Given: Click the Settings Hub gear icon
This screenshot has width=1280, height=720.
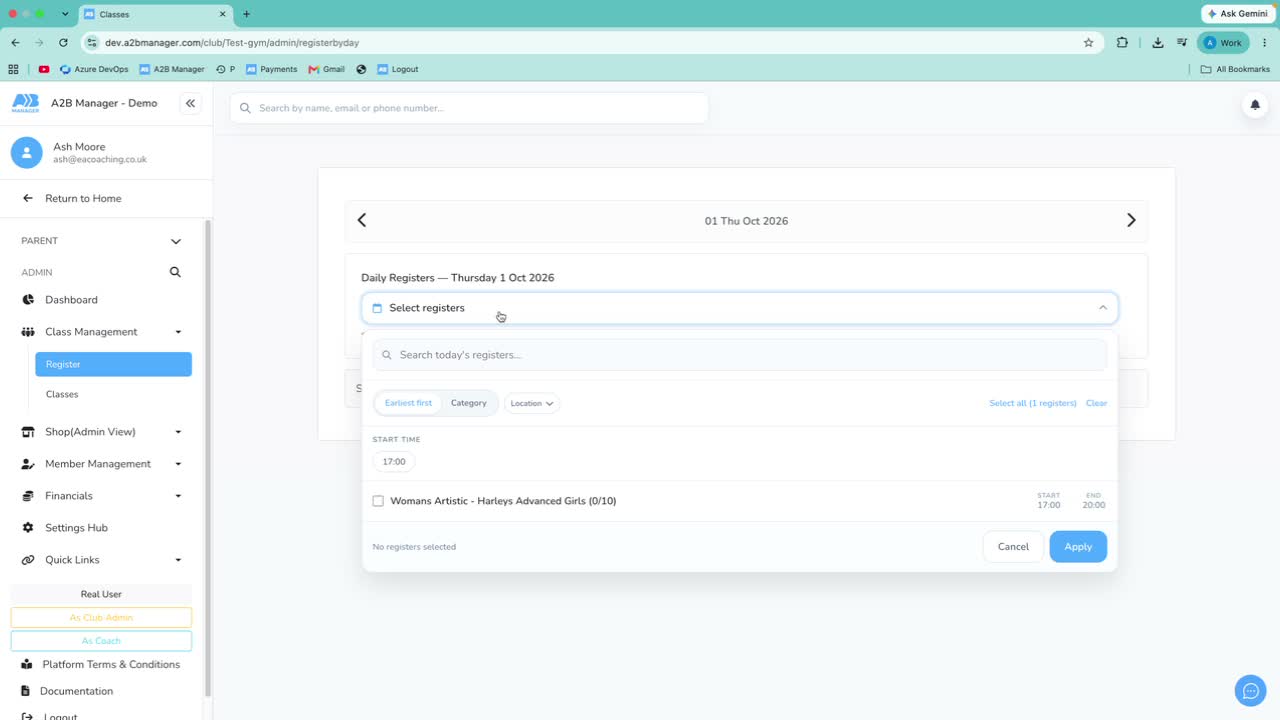Looking at the screenshot, I should (x=28, y=528).
